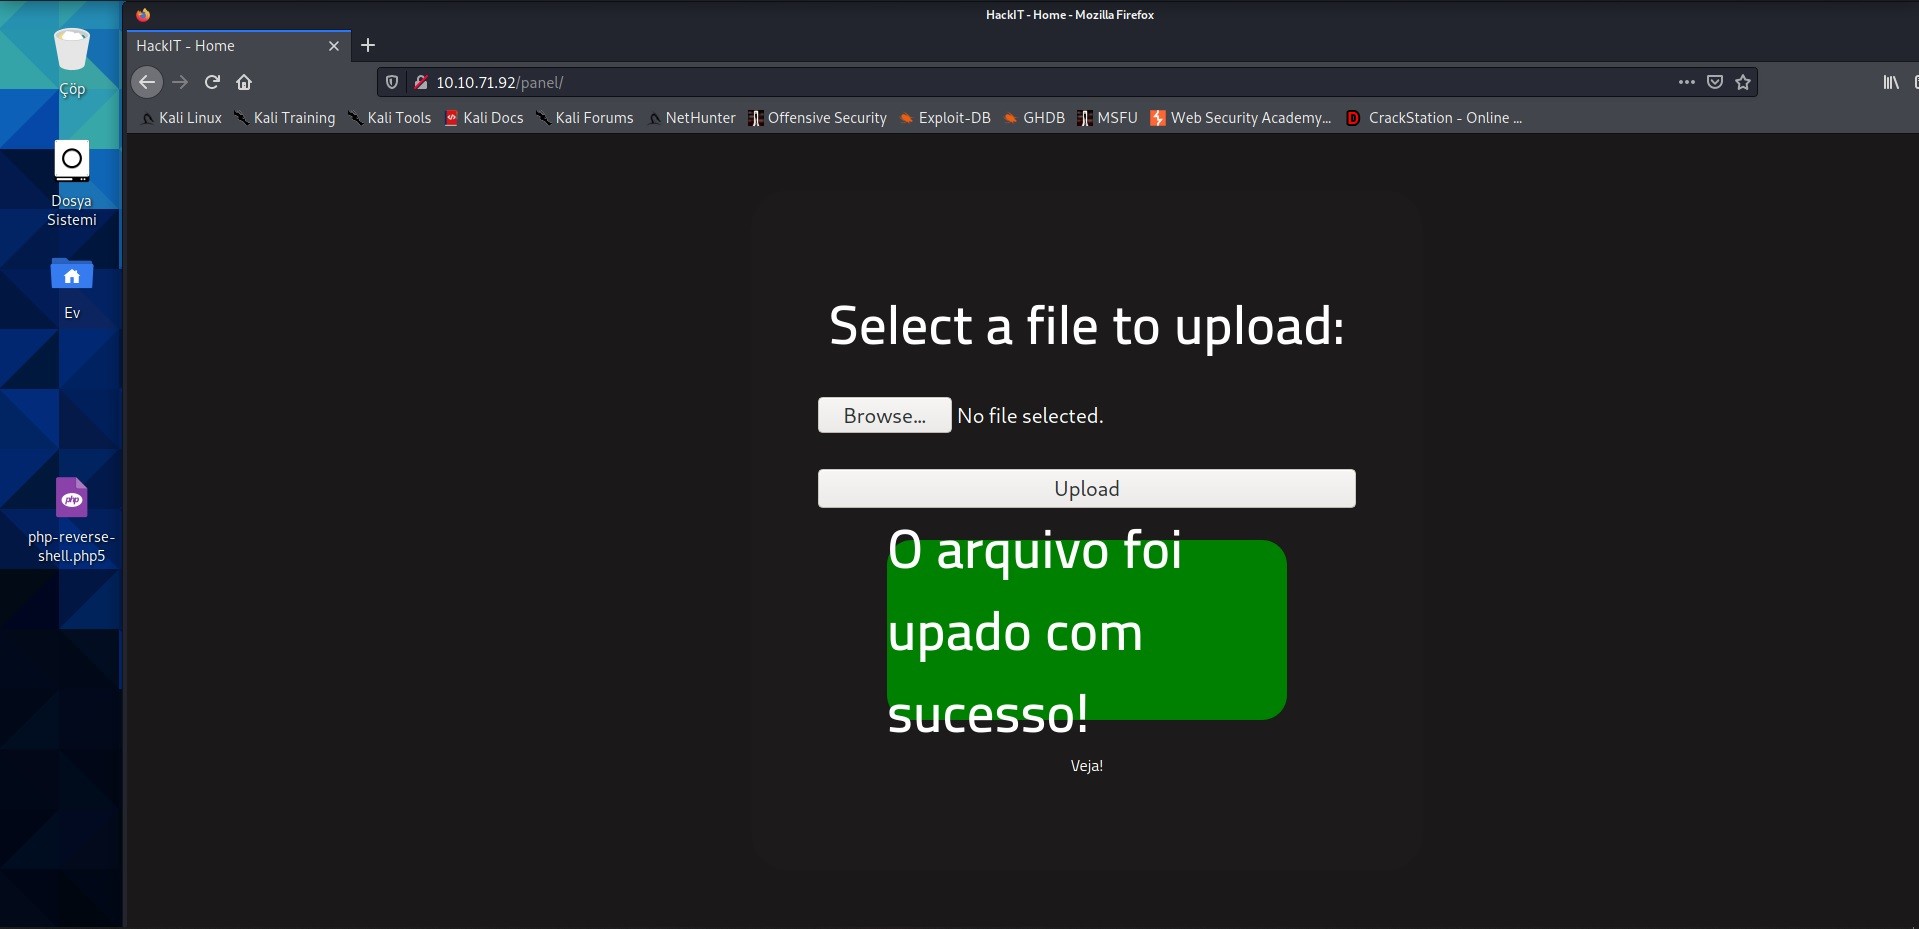Image resolution: width=1919 pixels, height=929 pixels.
Task: Open the Kali Tools bookmark
Action: click(x=390, y=118)
